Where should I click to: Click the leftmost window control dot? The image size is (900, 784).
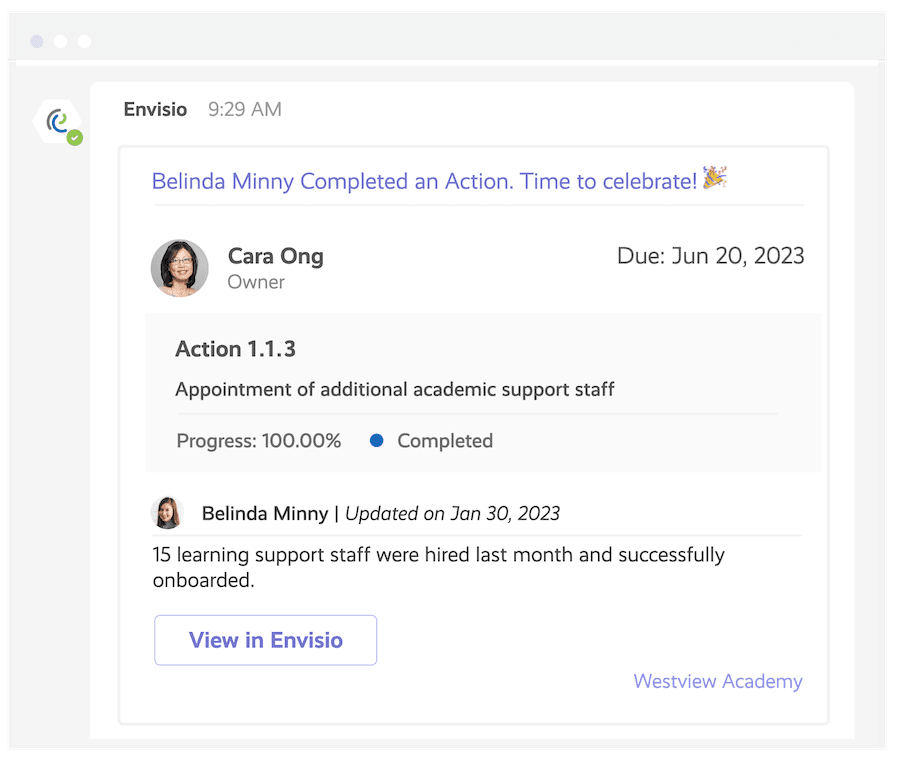pos(36,41)
